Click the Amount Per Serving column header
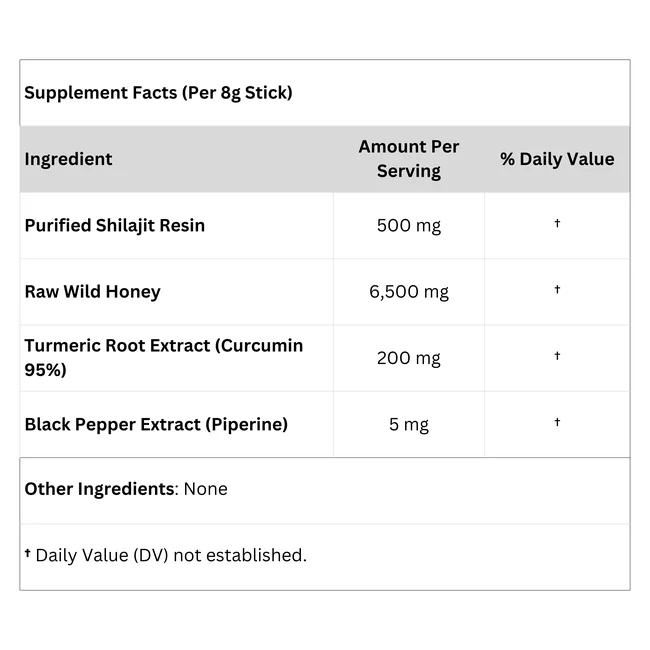Viewport: 650px width, 650px height. [409, 159]
